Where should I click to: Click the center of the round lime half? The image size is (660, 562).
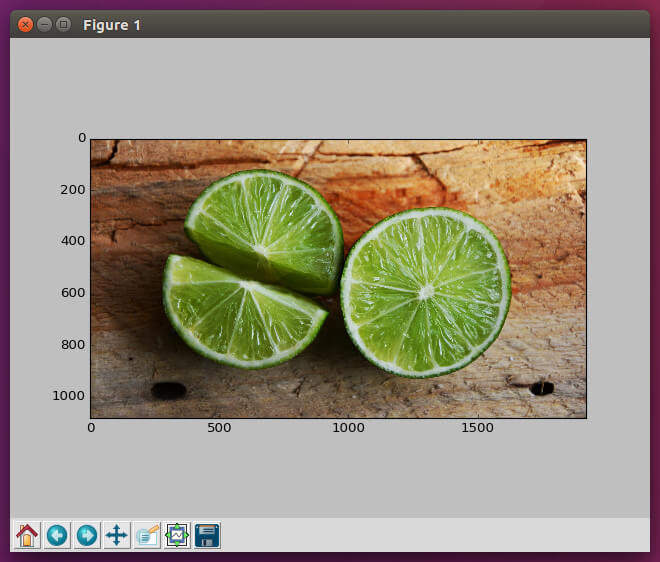click(x=426, y=292)
